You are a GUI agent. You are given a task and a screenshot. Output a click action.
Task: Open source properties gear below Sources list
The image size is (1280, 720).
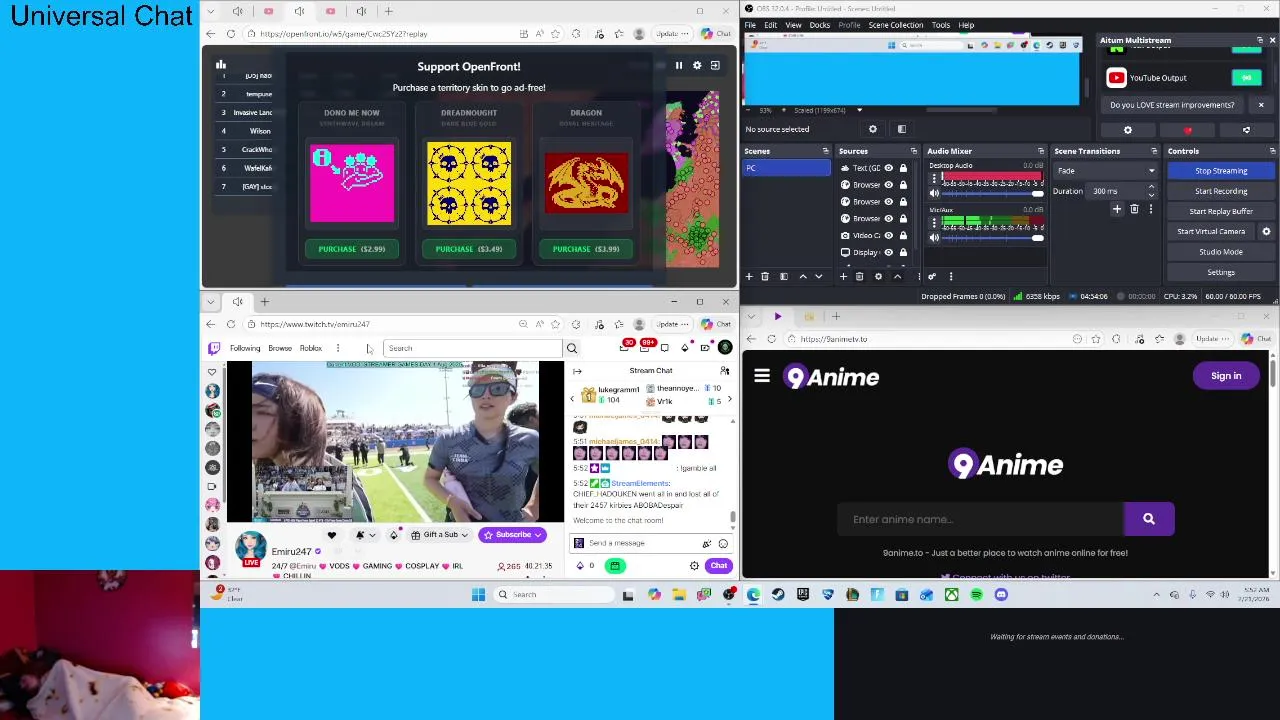pyautogui.click(x=879, y=277)
